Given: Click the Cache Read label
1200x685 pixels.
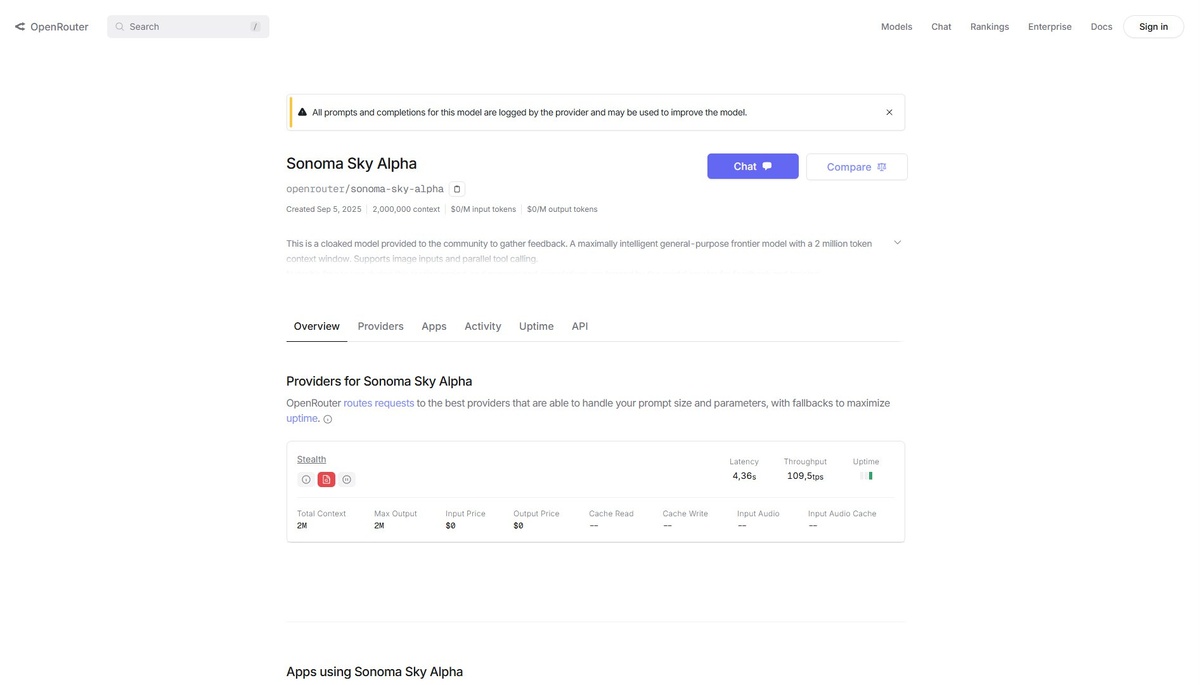Looking at the screenshot, I should 611,514.
